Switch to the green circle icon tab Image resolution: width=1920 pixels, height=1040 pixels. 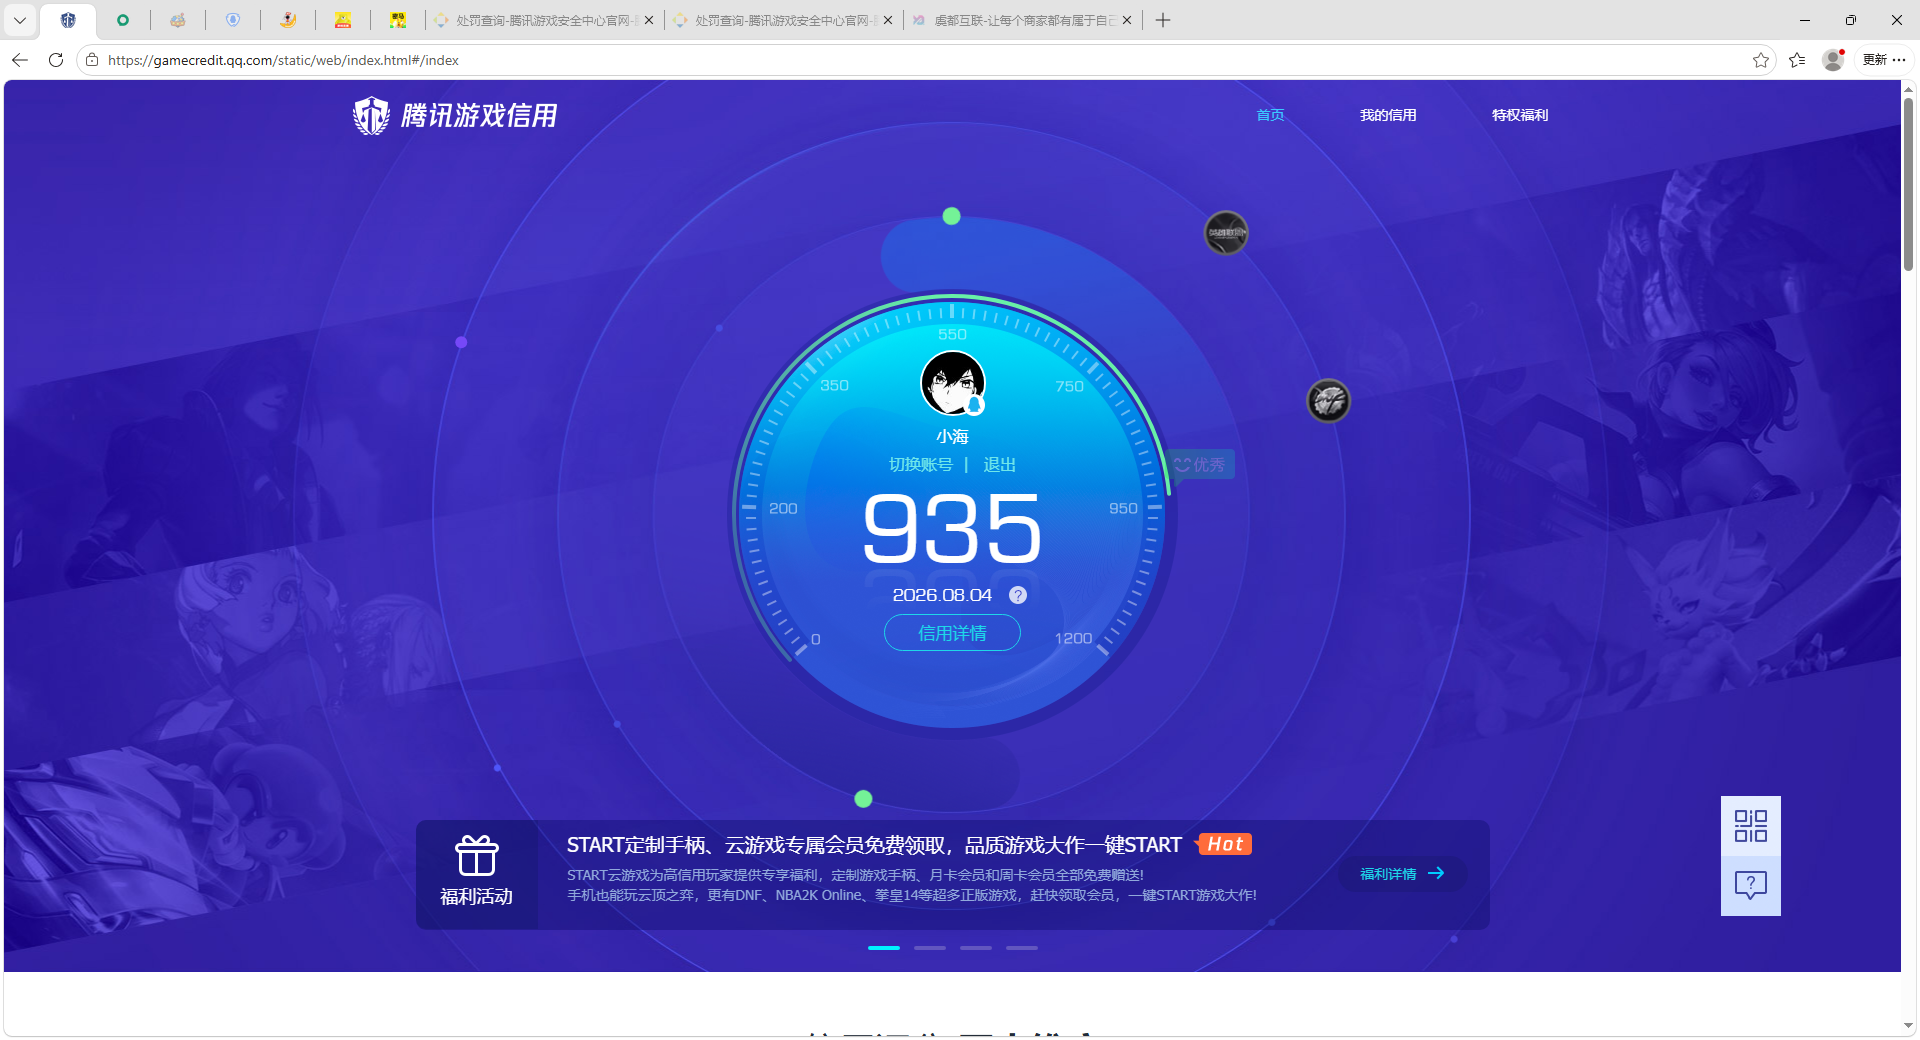(123, 20)
